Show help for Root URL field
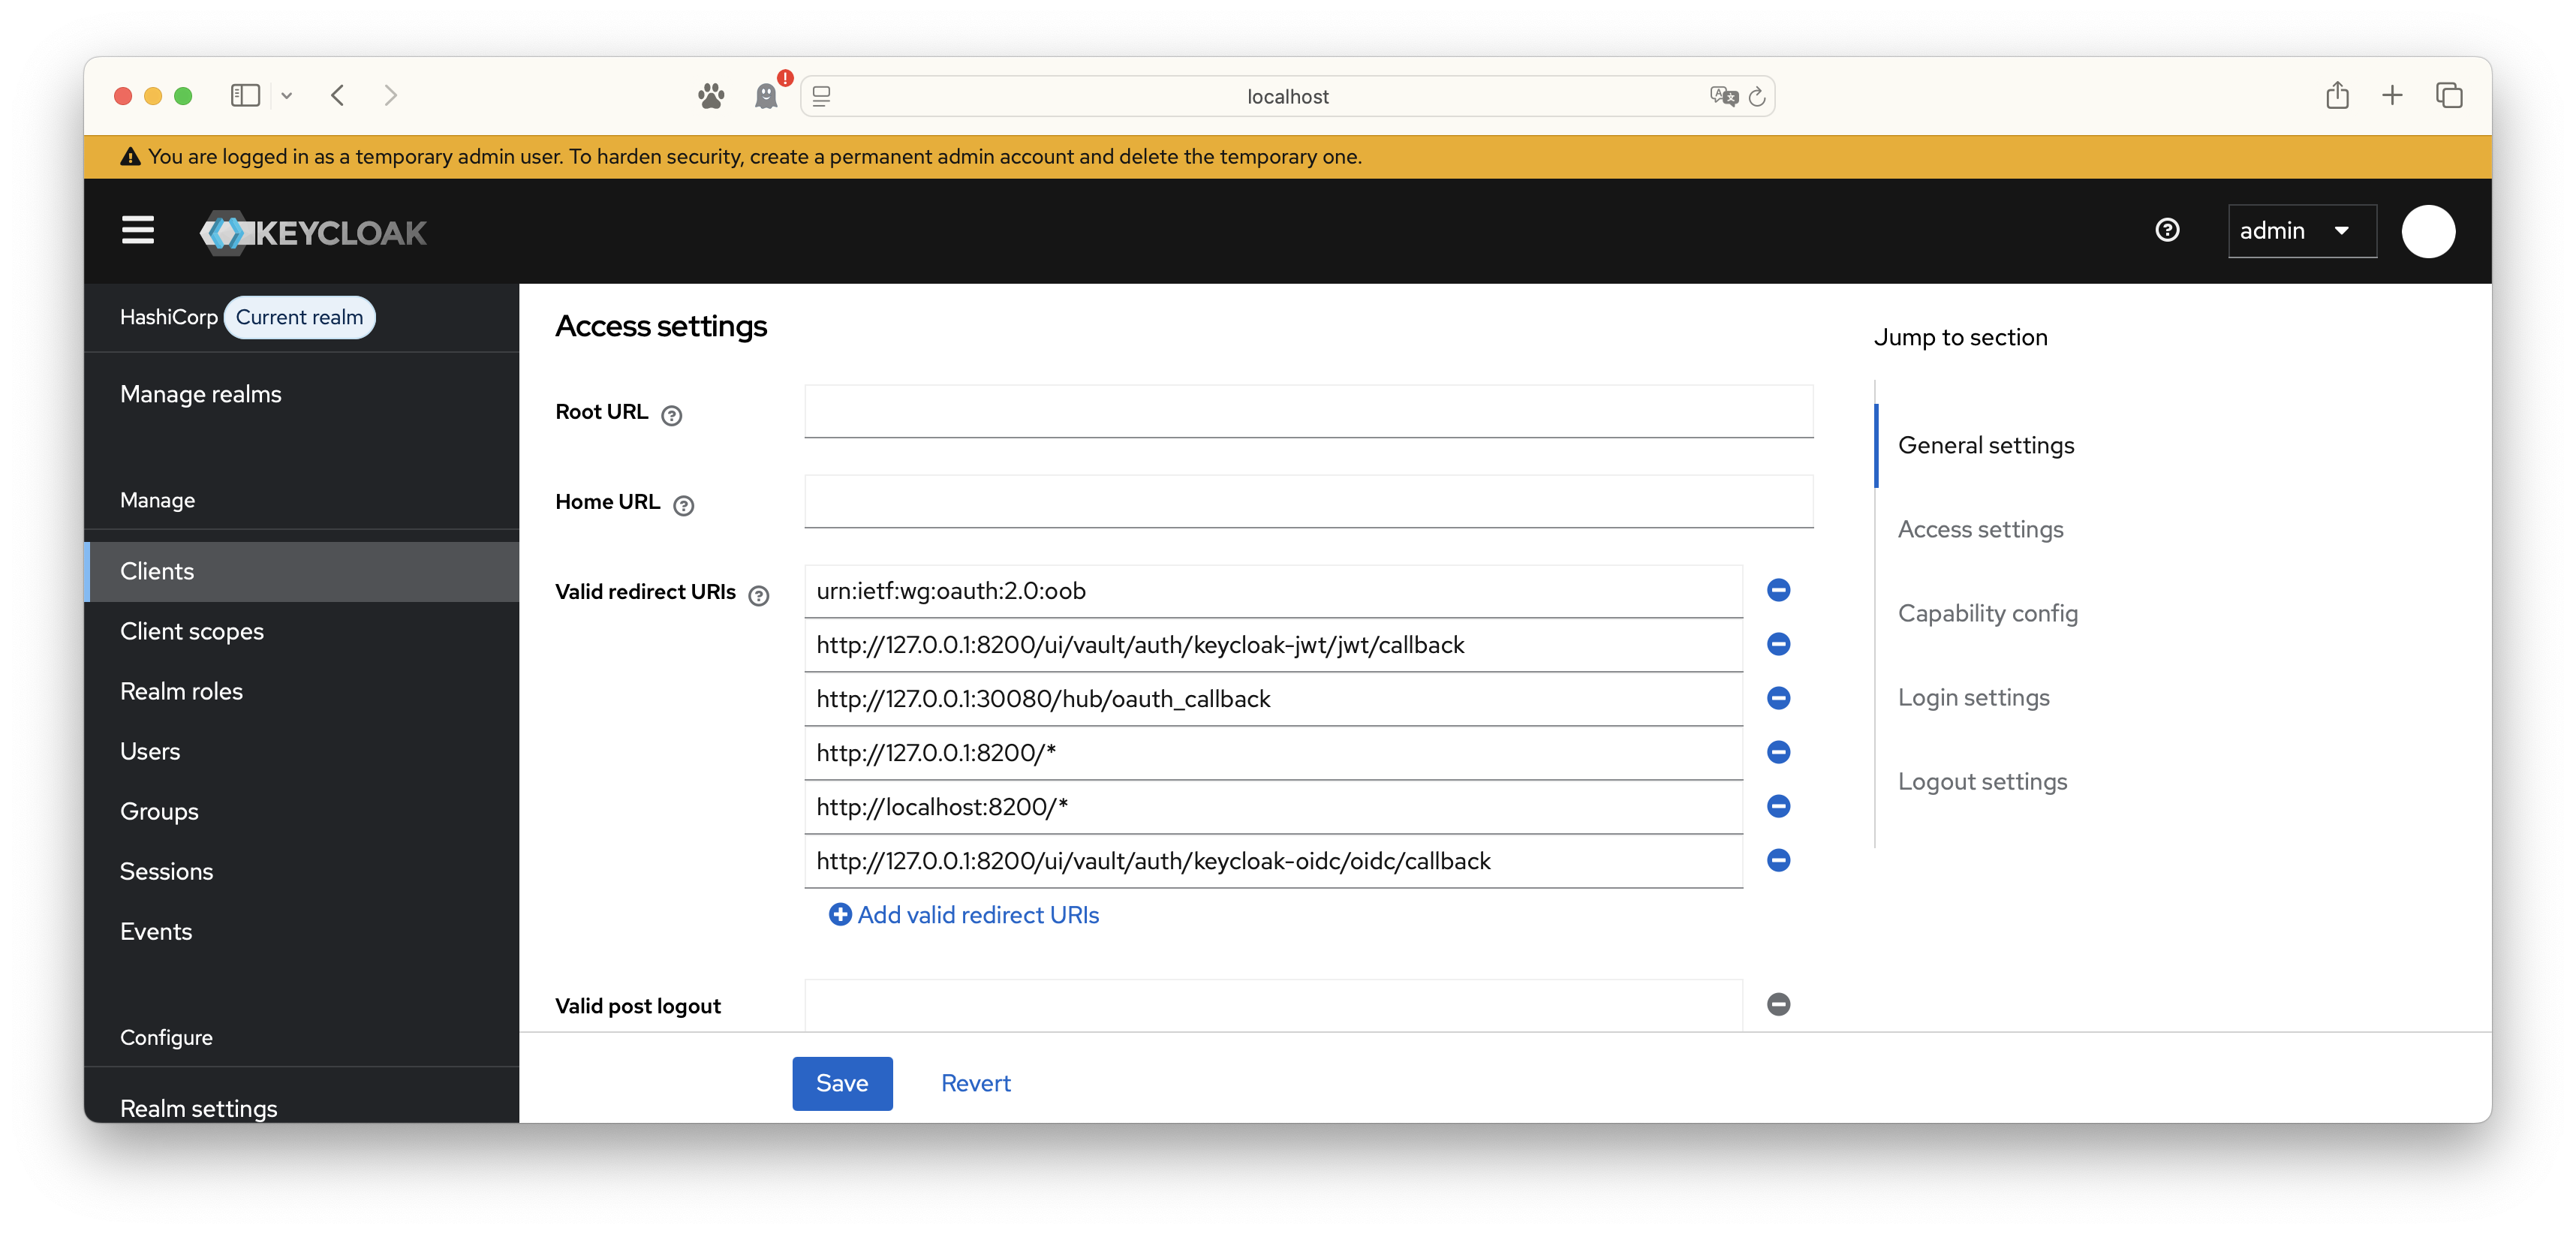 672,415
